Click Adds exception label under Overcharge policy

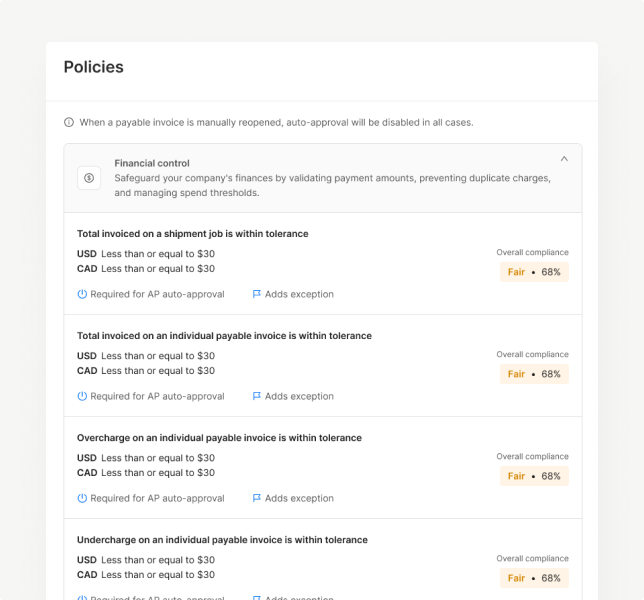299,498
